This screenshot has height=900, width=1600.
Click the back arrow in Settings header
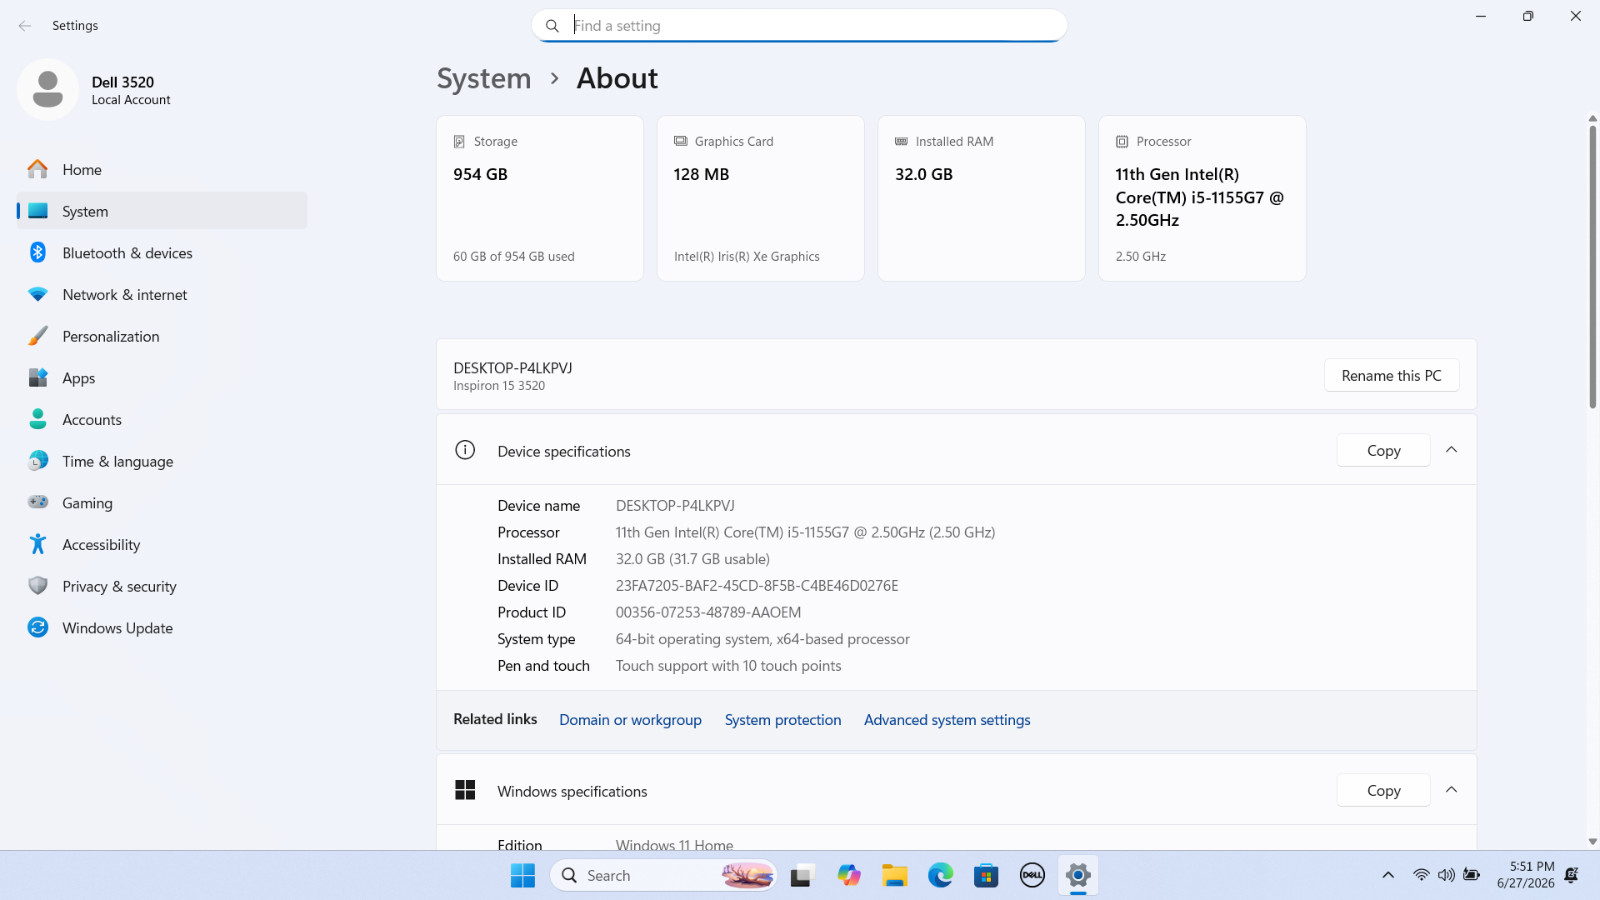(25, 26)
